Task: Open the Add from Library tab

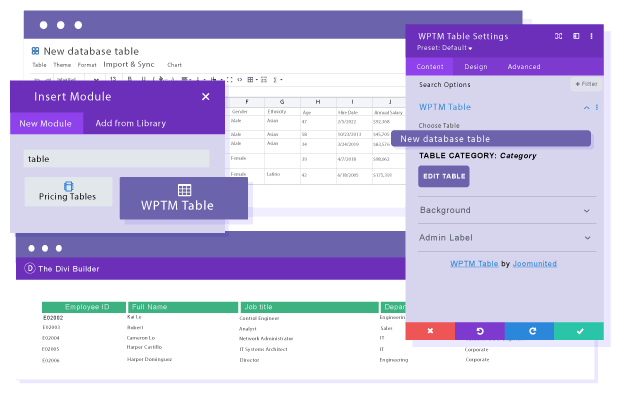Action: point(131,123)
